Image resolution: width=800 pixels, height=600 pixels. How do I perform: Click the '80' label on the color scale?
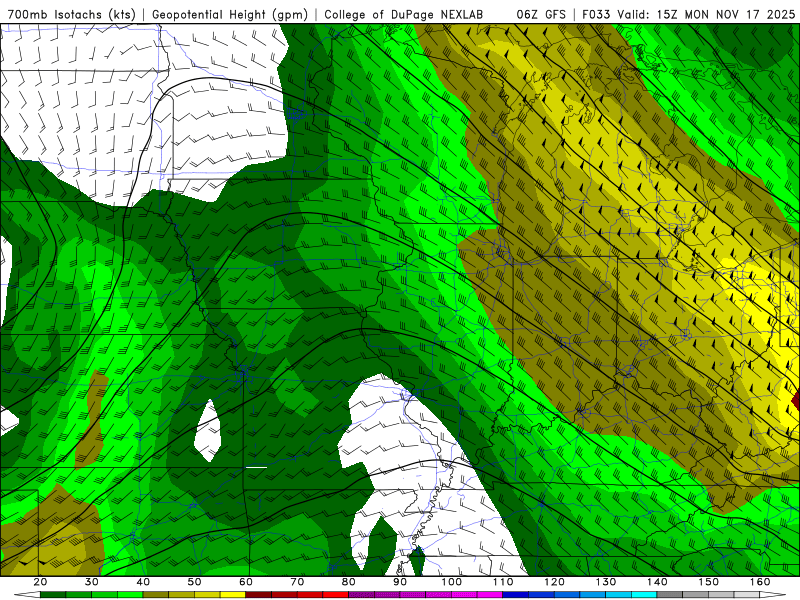[x=348, y=582]
